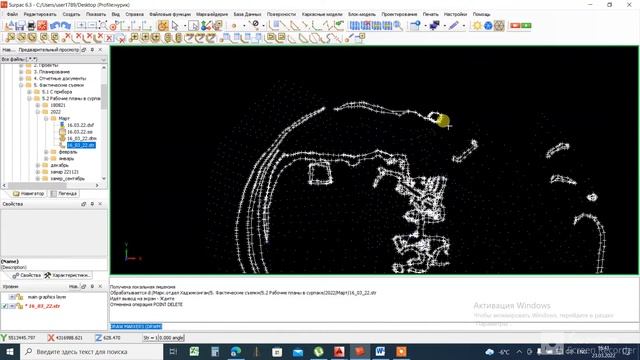Collapse the '5.2 Рабочие планы в сурпак' folder
The height and width of the screenshot is (360, 640).
[x=29, y=98]
